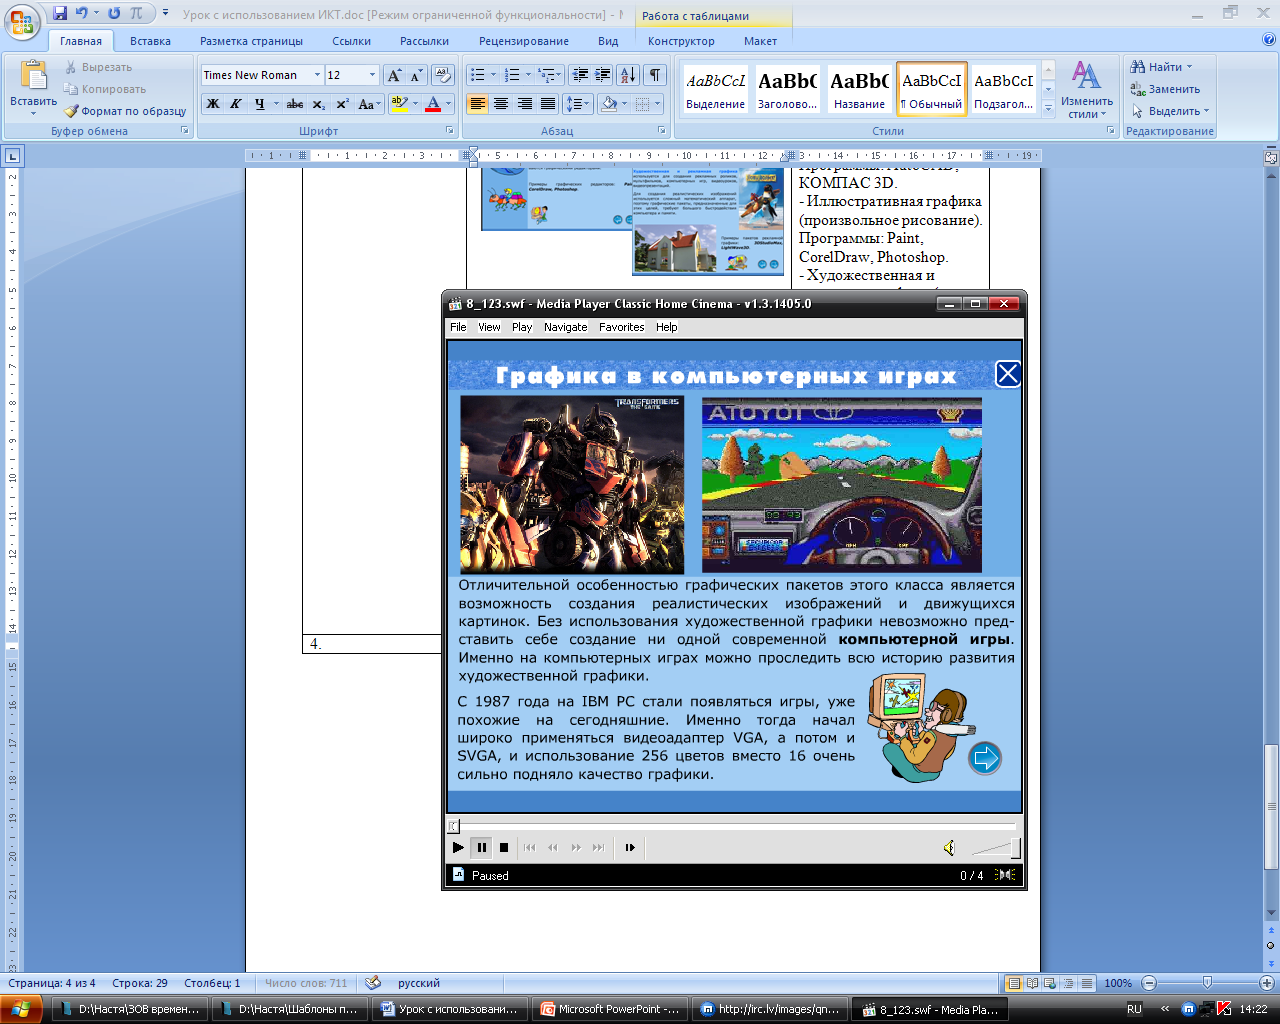Click the decrease indent icon
Screen dimensions: 1280x1024
click(x=580, y=75)
